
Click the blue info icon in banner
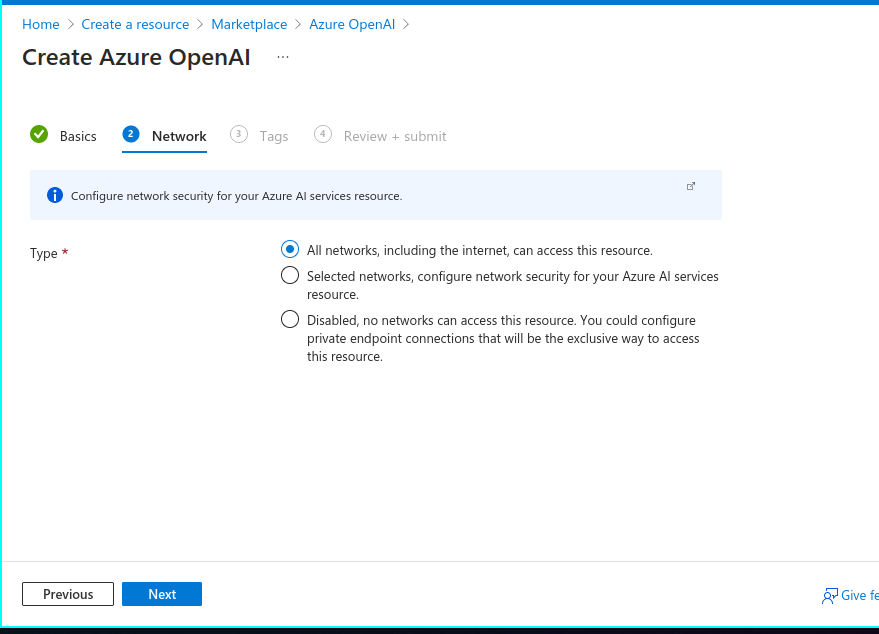pos(55,195)
